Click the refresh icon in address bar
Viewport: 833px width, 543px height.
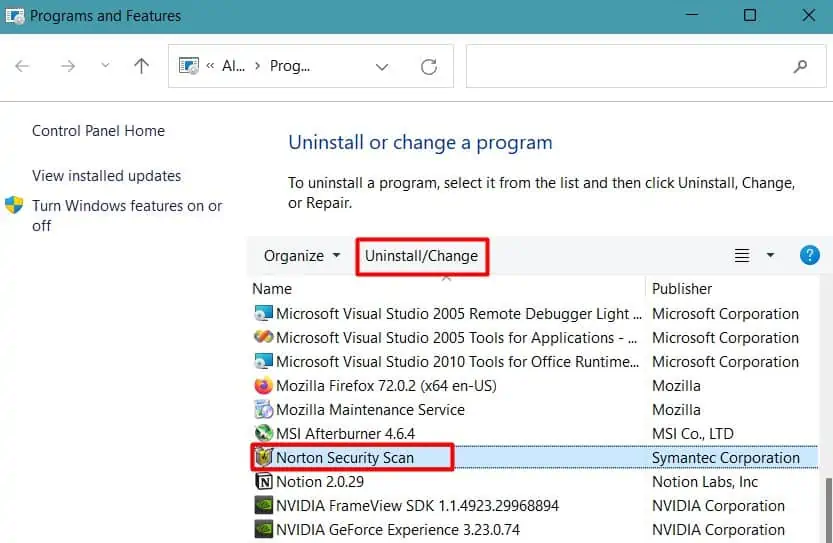click(429, 67)
